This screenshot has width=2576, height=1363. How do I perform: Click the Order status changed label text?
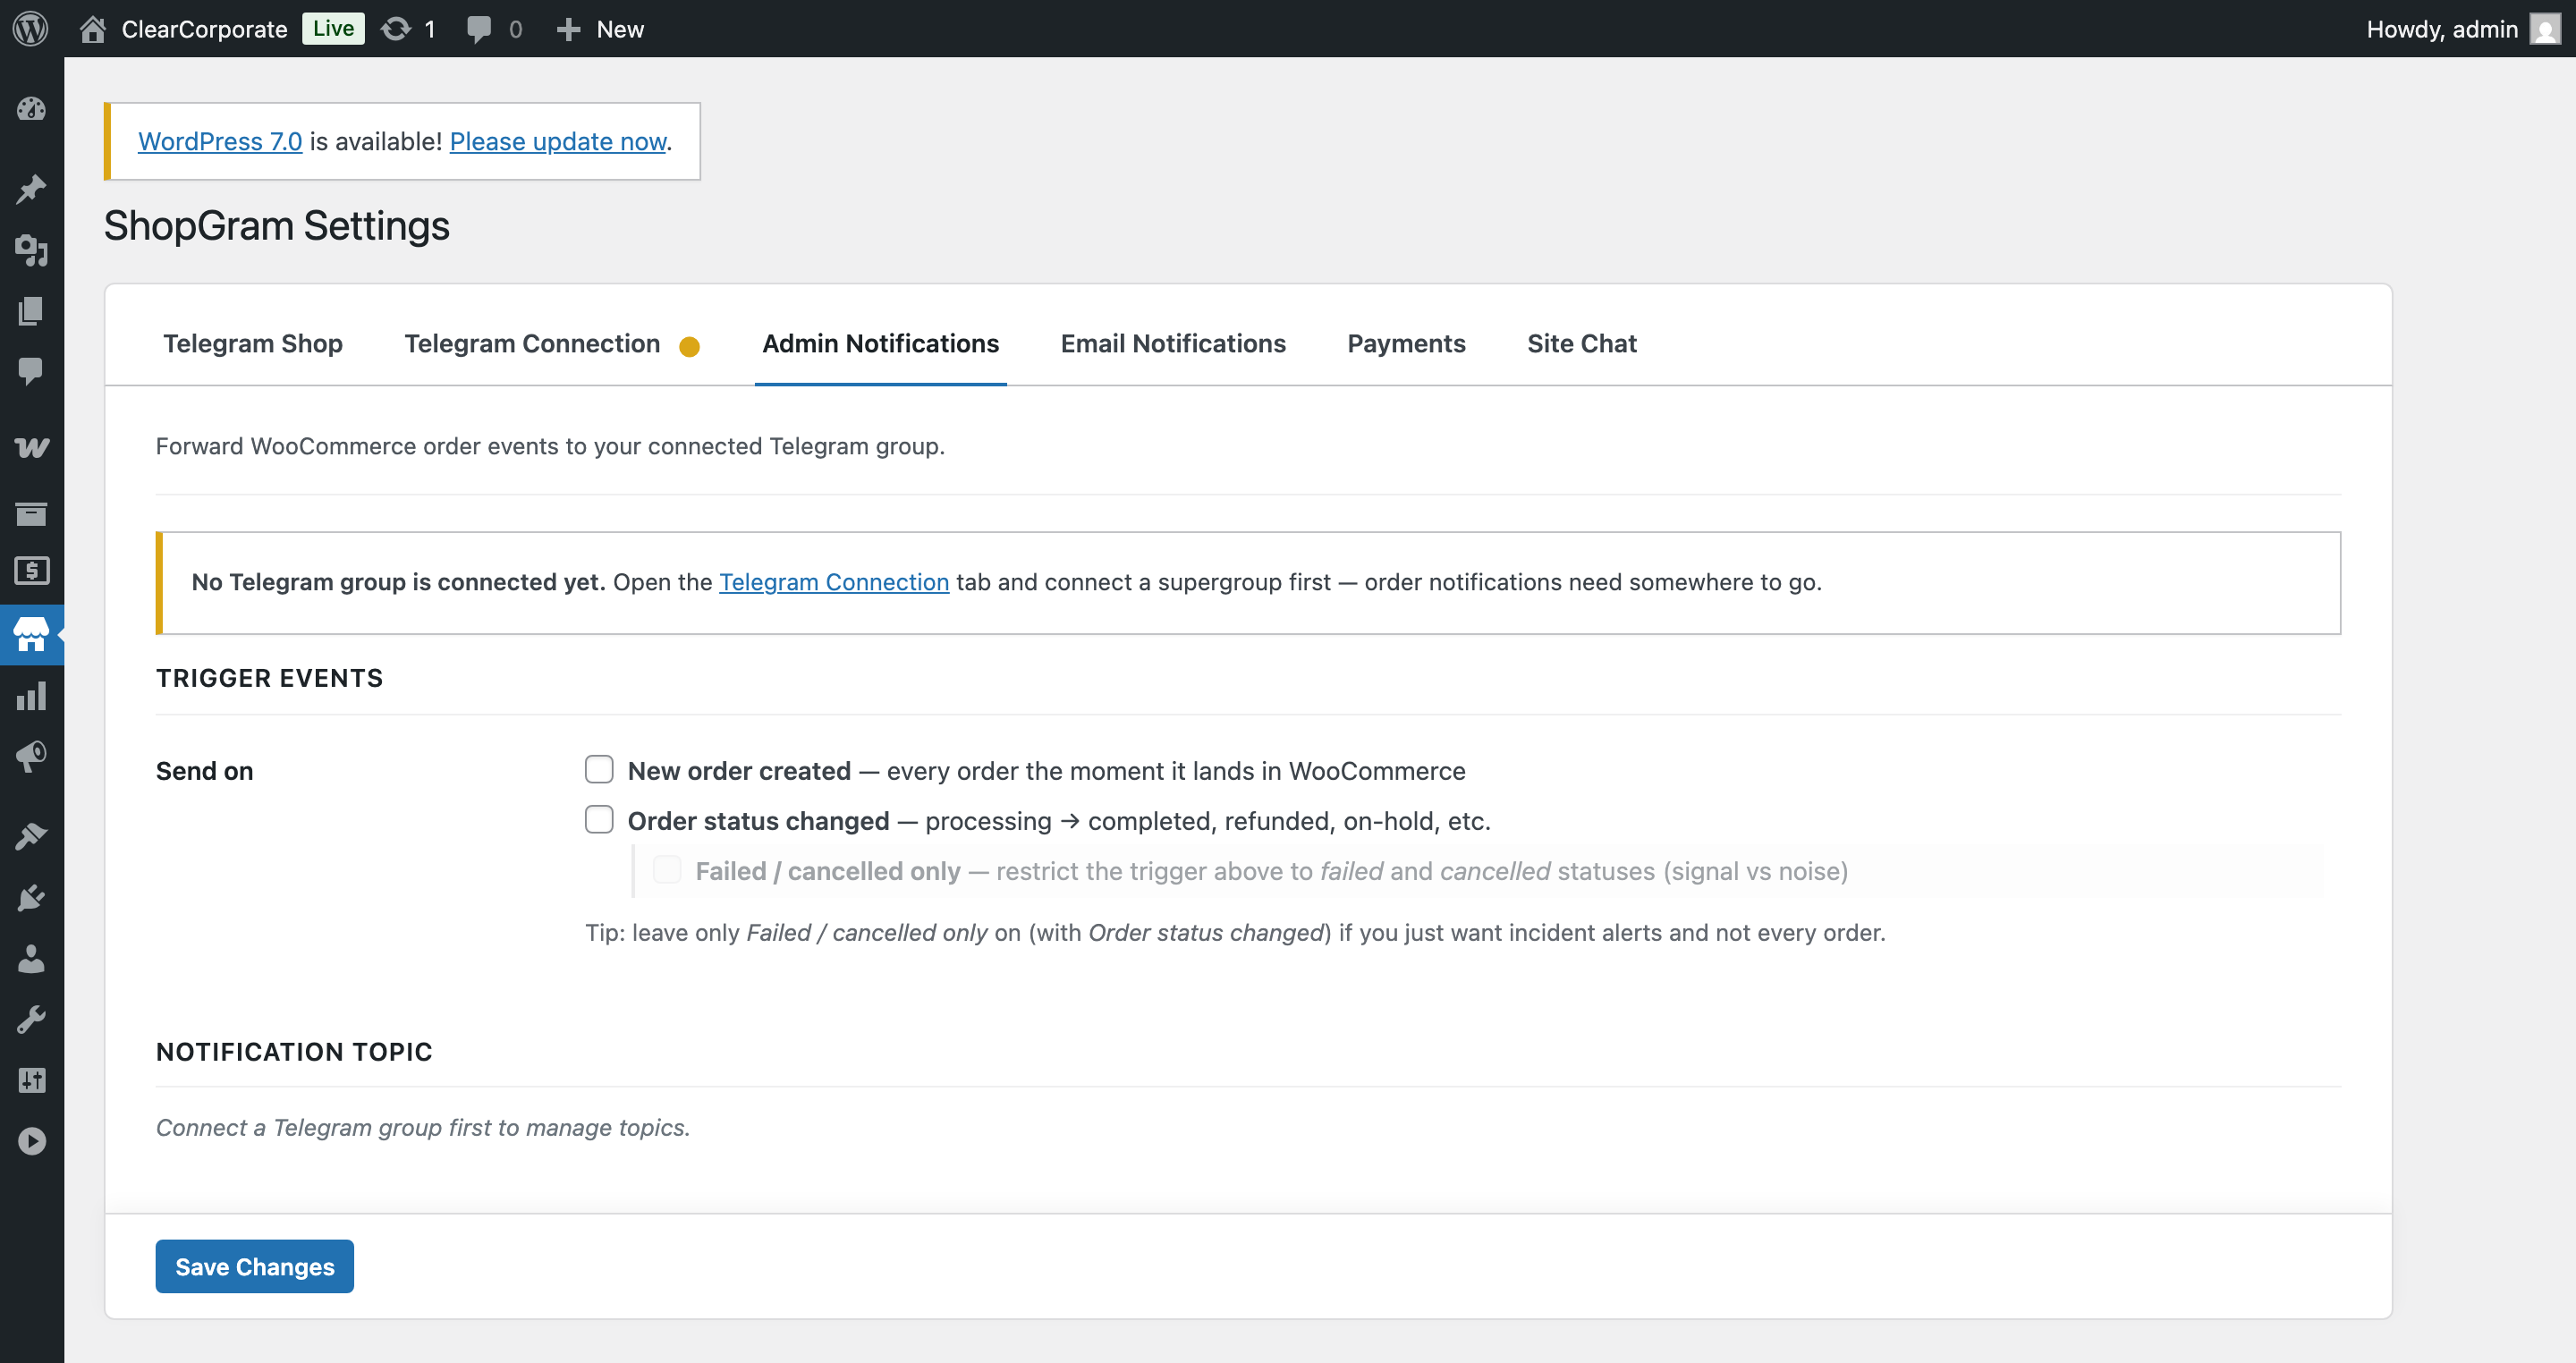(x=758, y=821)
